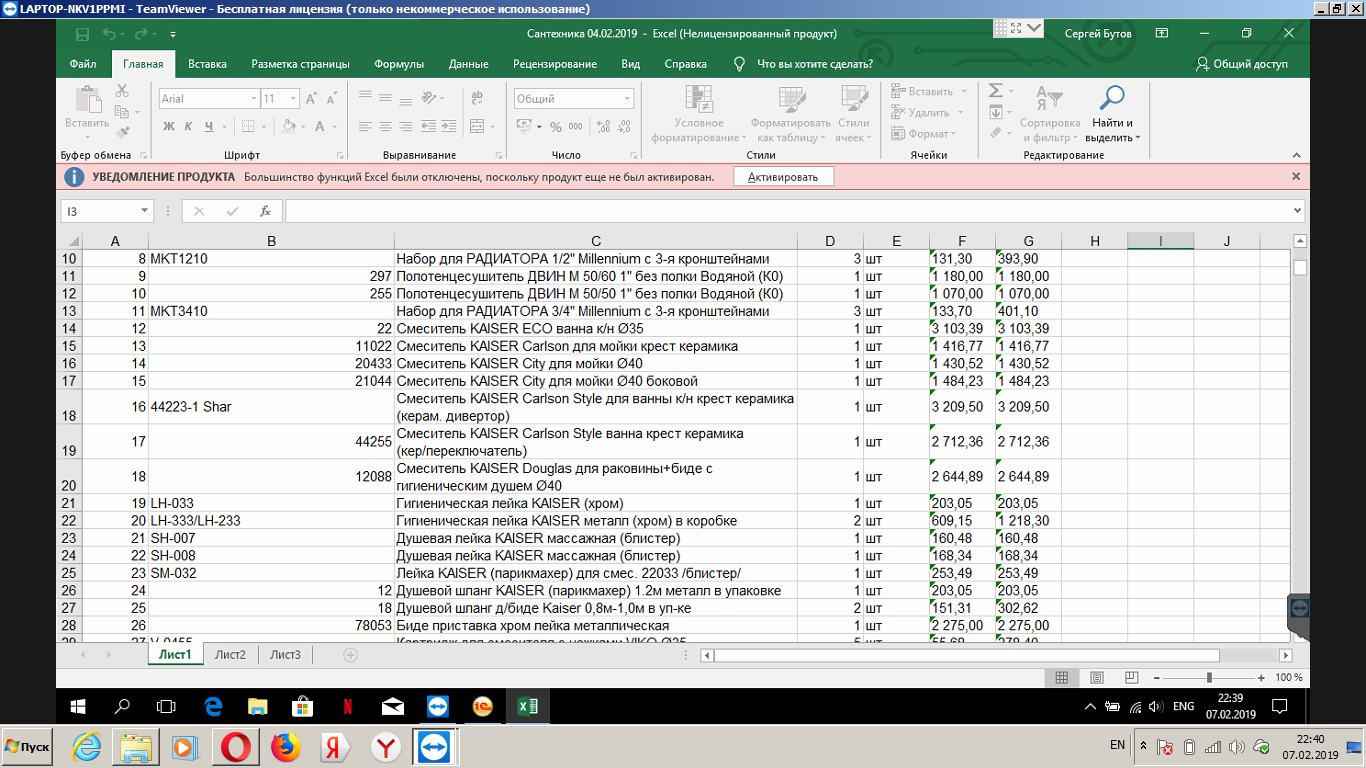
Task: Switch to the Данные tab
Action: click(468, 64)
